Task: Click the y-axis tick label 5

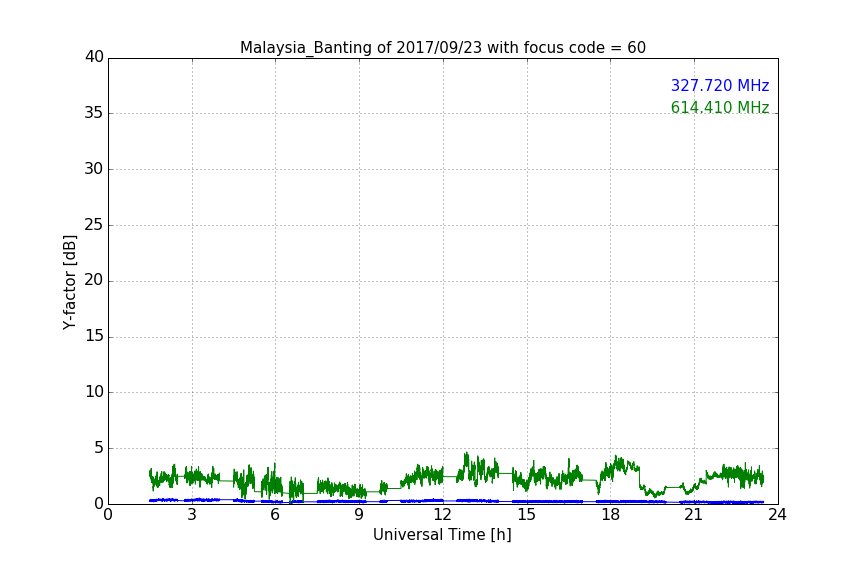Action: tap(99, 448)
